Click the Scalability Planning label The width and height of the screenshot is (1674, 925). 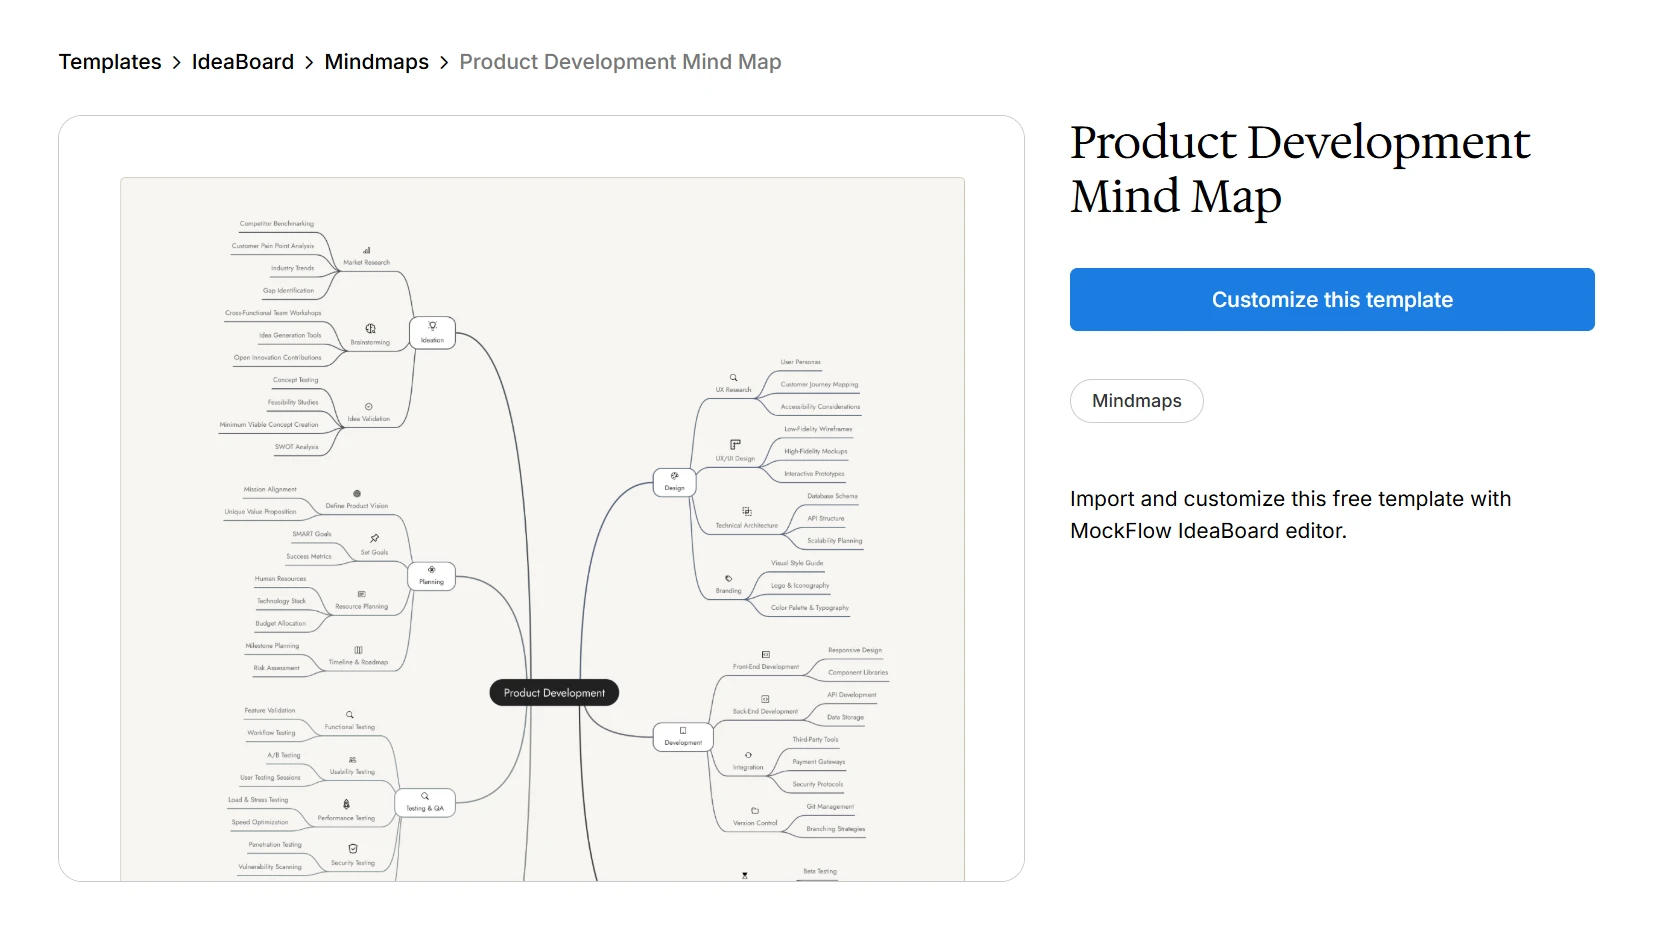pyautogui.click(x=835, y=541)
